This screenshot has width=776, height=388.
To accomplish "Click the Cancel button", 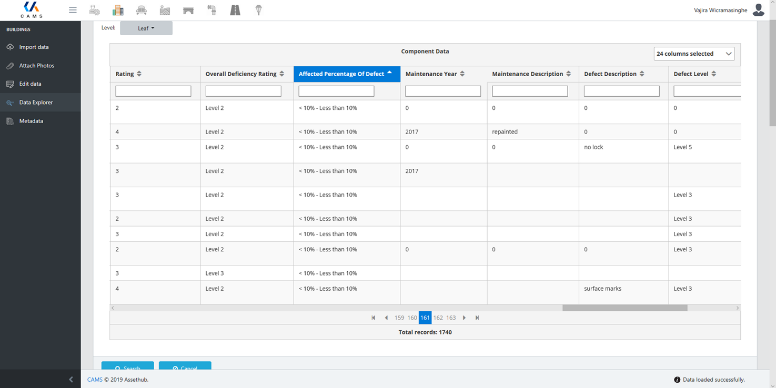I will coord(185,366).
